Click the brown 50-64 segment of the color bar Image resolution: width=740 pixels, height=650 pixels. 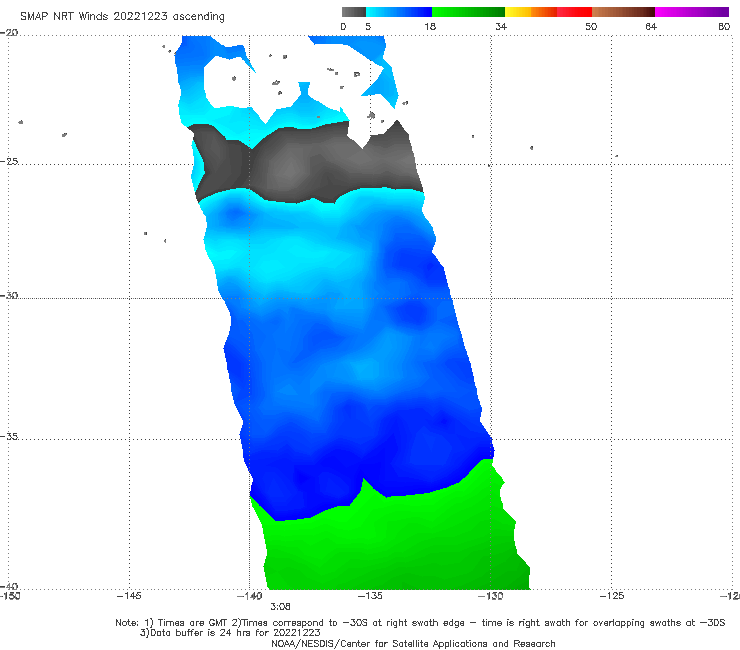(623, 12)
